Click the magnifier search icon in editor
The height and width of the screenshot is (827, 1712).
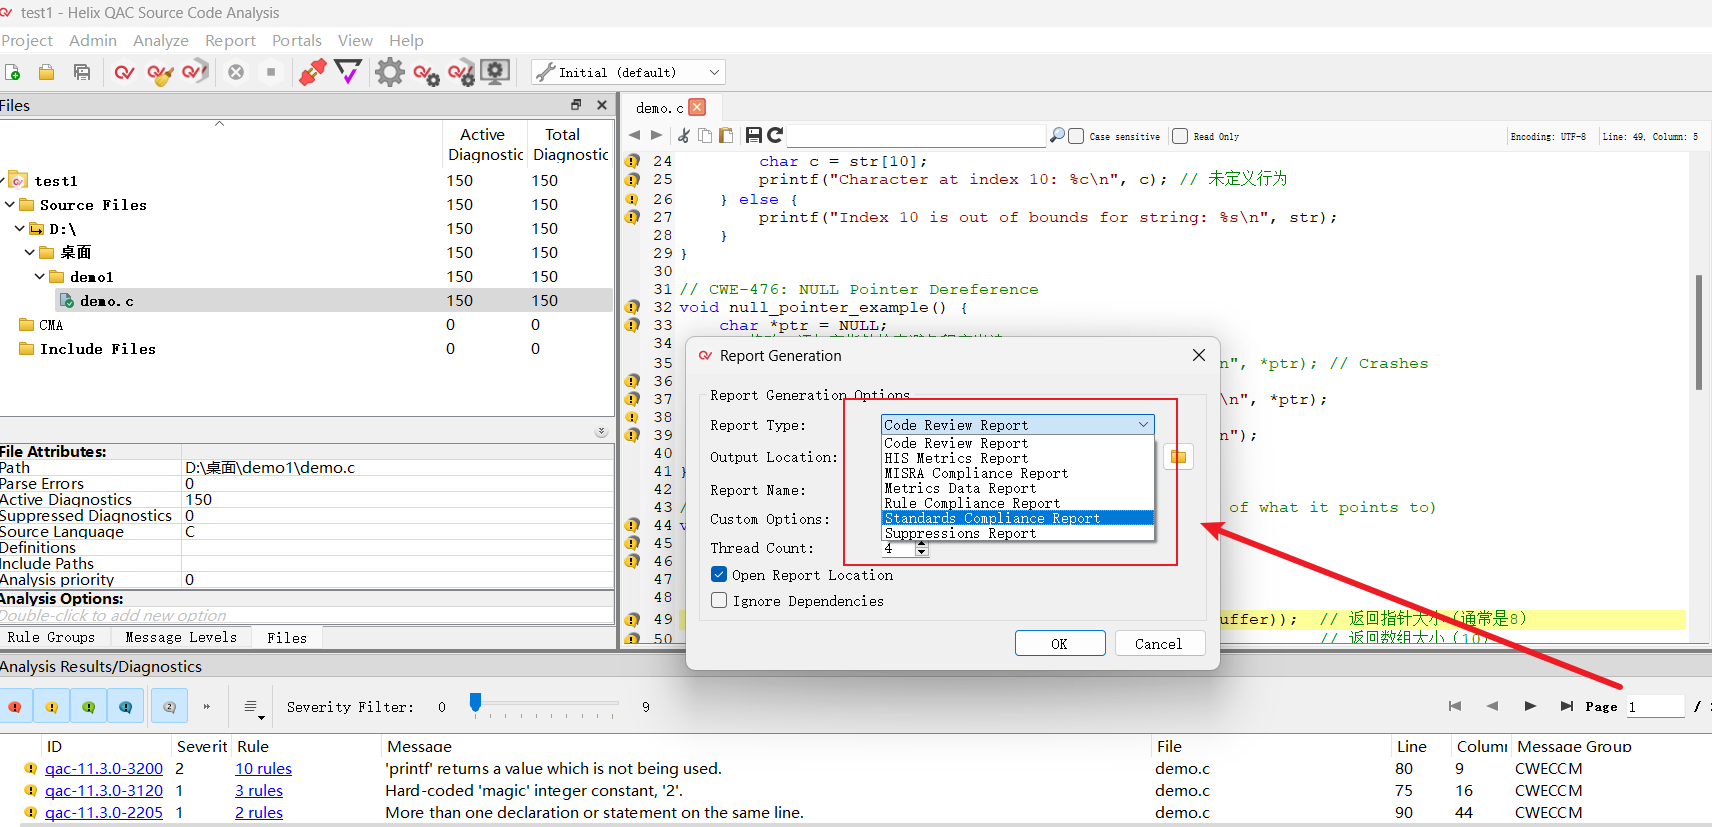coord(1057,135)
